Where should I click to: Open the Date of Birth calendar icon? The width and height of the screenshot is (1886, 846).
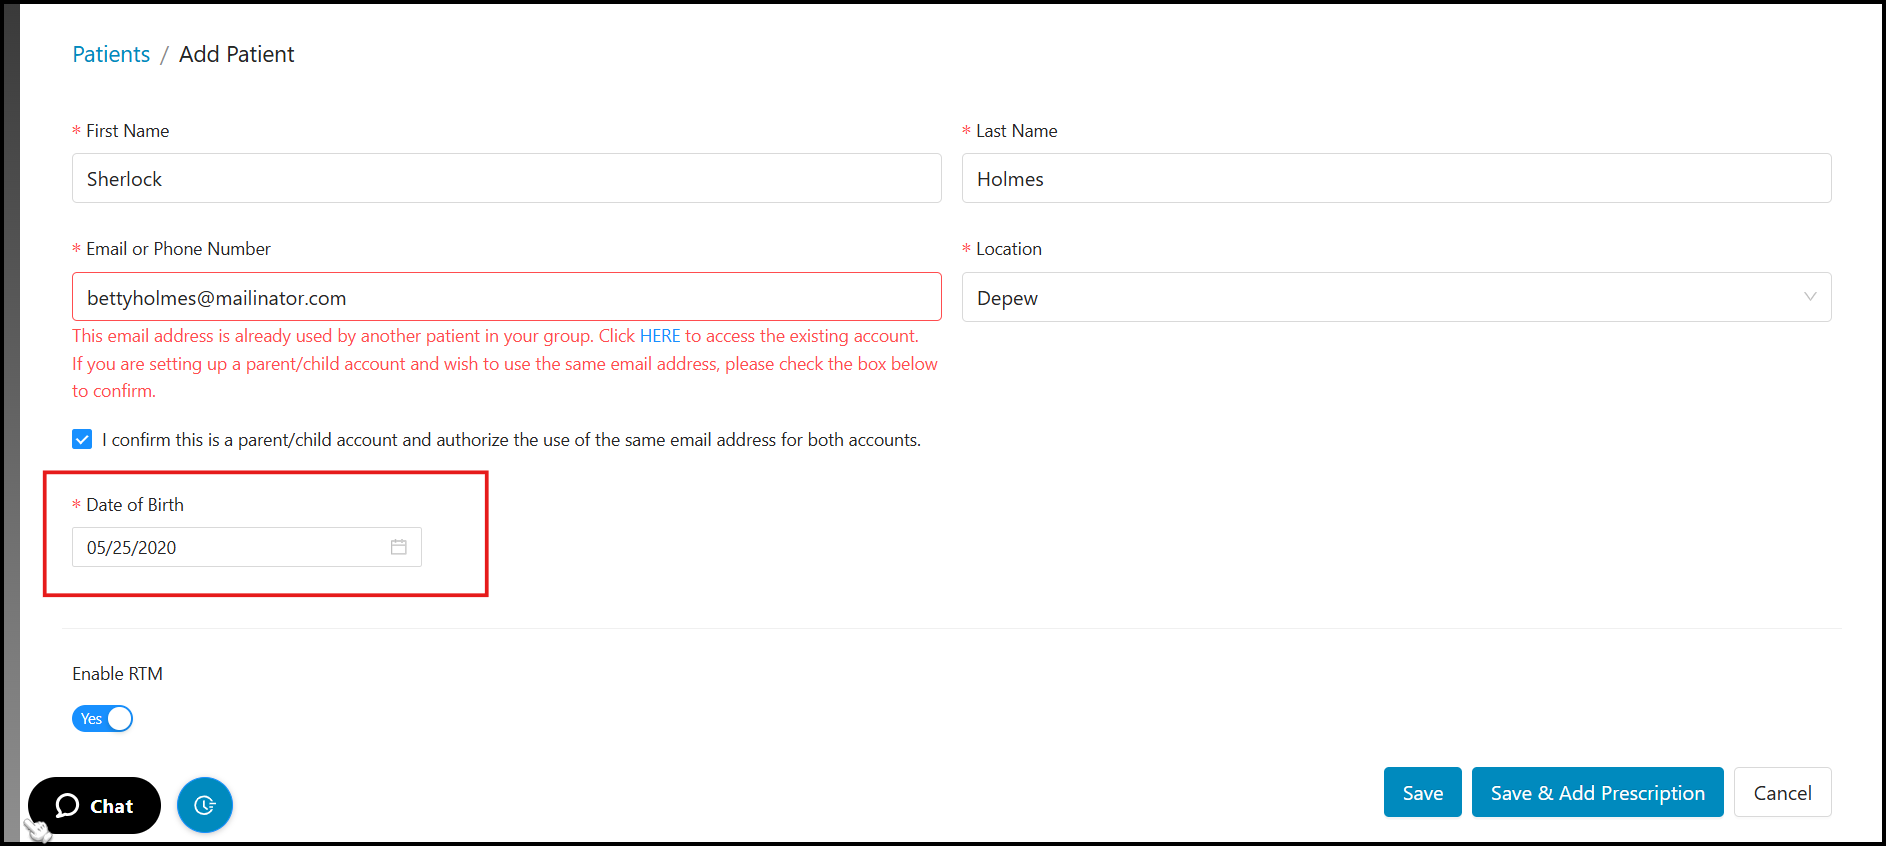(398, 547)
